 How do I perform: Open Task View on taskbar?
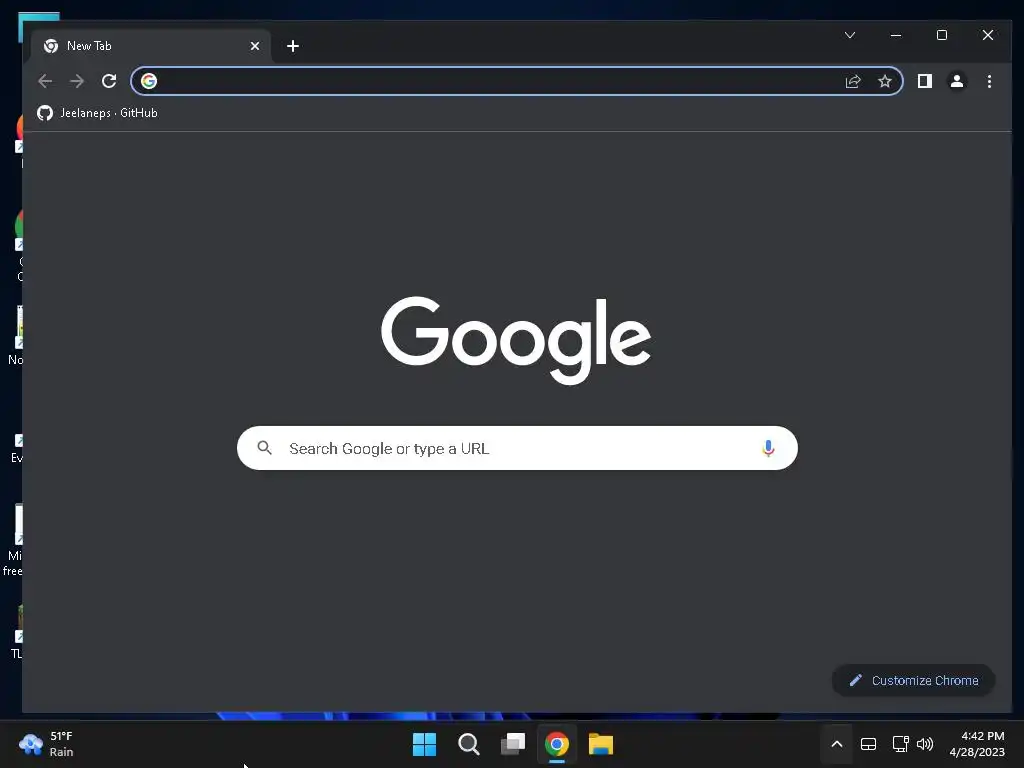coord(513,744)
